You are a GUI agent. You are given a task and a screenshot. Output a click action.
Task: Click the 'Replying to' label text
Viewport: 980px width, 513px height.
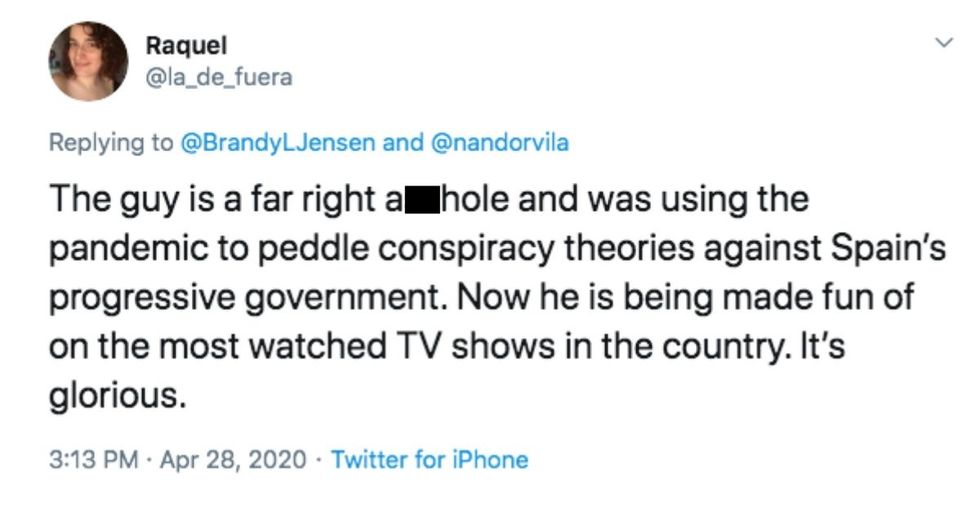point(111,142)
